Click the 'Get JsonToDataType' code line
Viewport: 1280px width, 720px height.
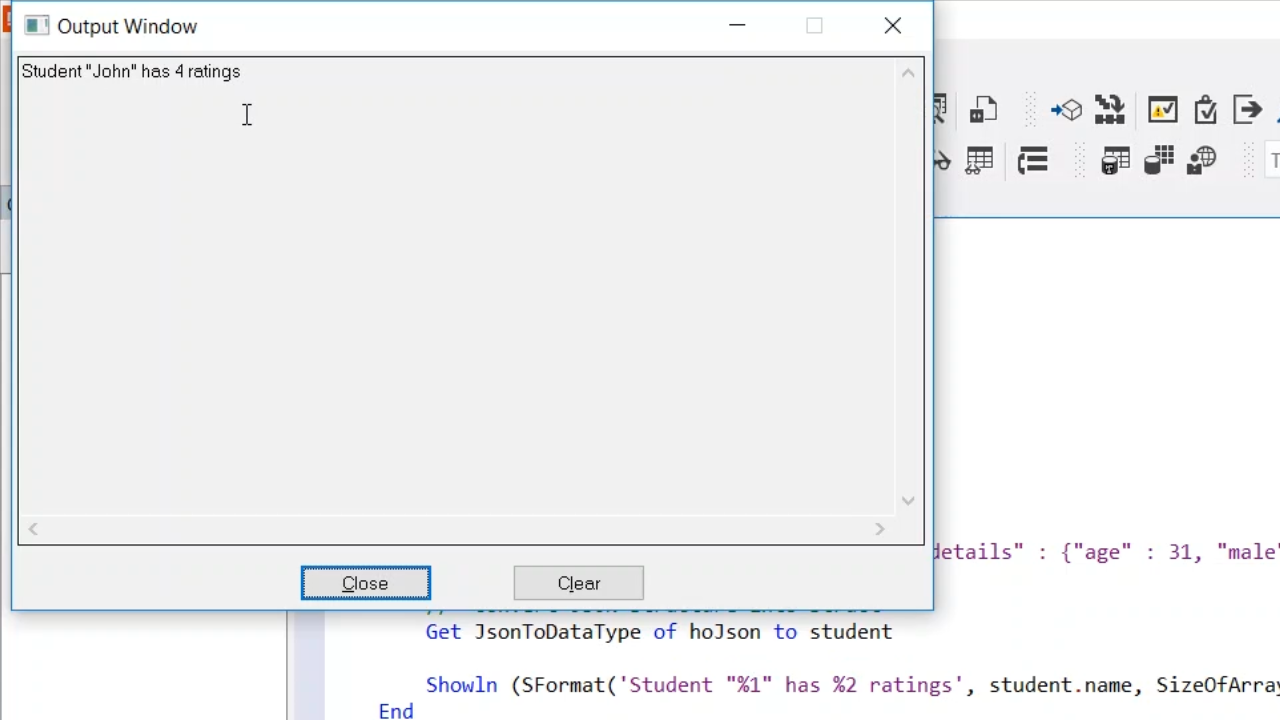pyautogui.click(x=658, y=632)
